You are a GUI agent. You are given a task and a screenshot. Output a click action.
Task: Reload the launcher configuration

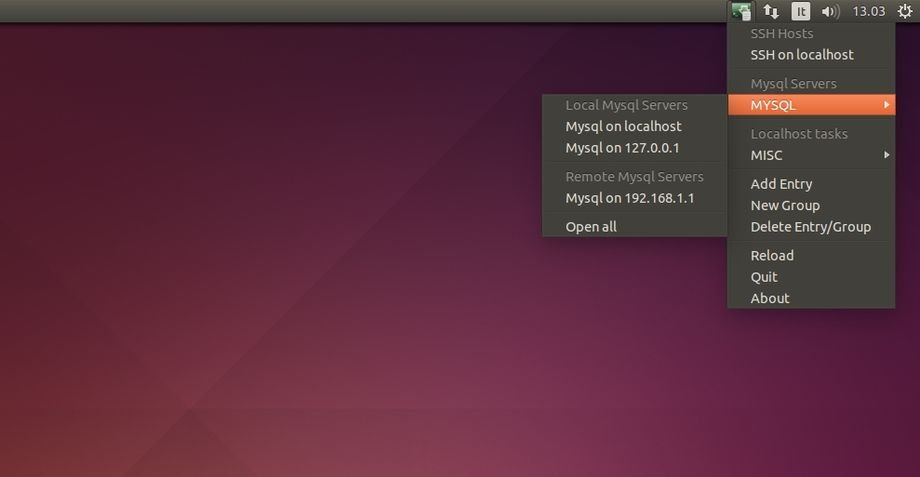772,255
